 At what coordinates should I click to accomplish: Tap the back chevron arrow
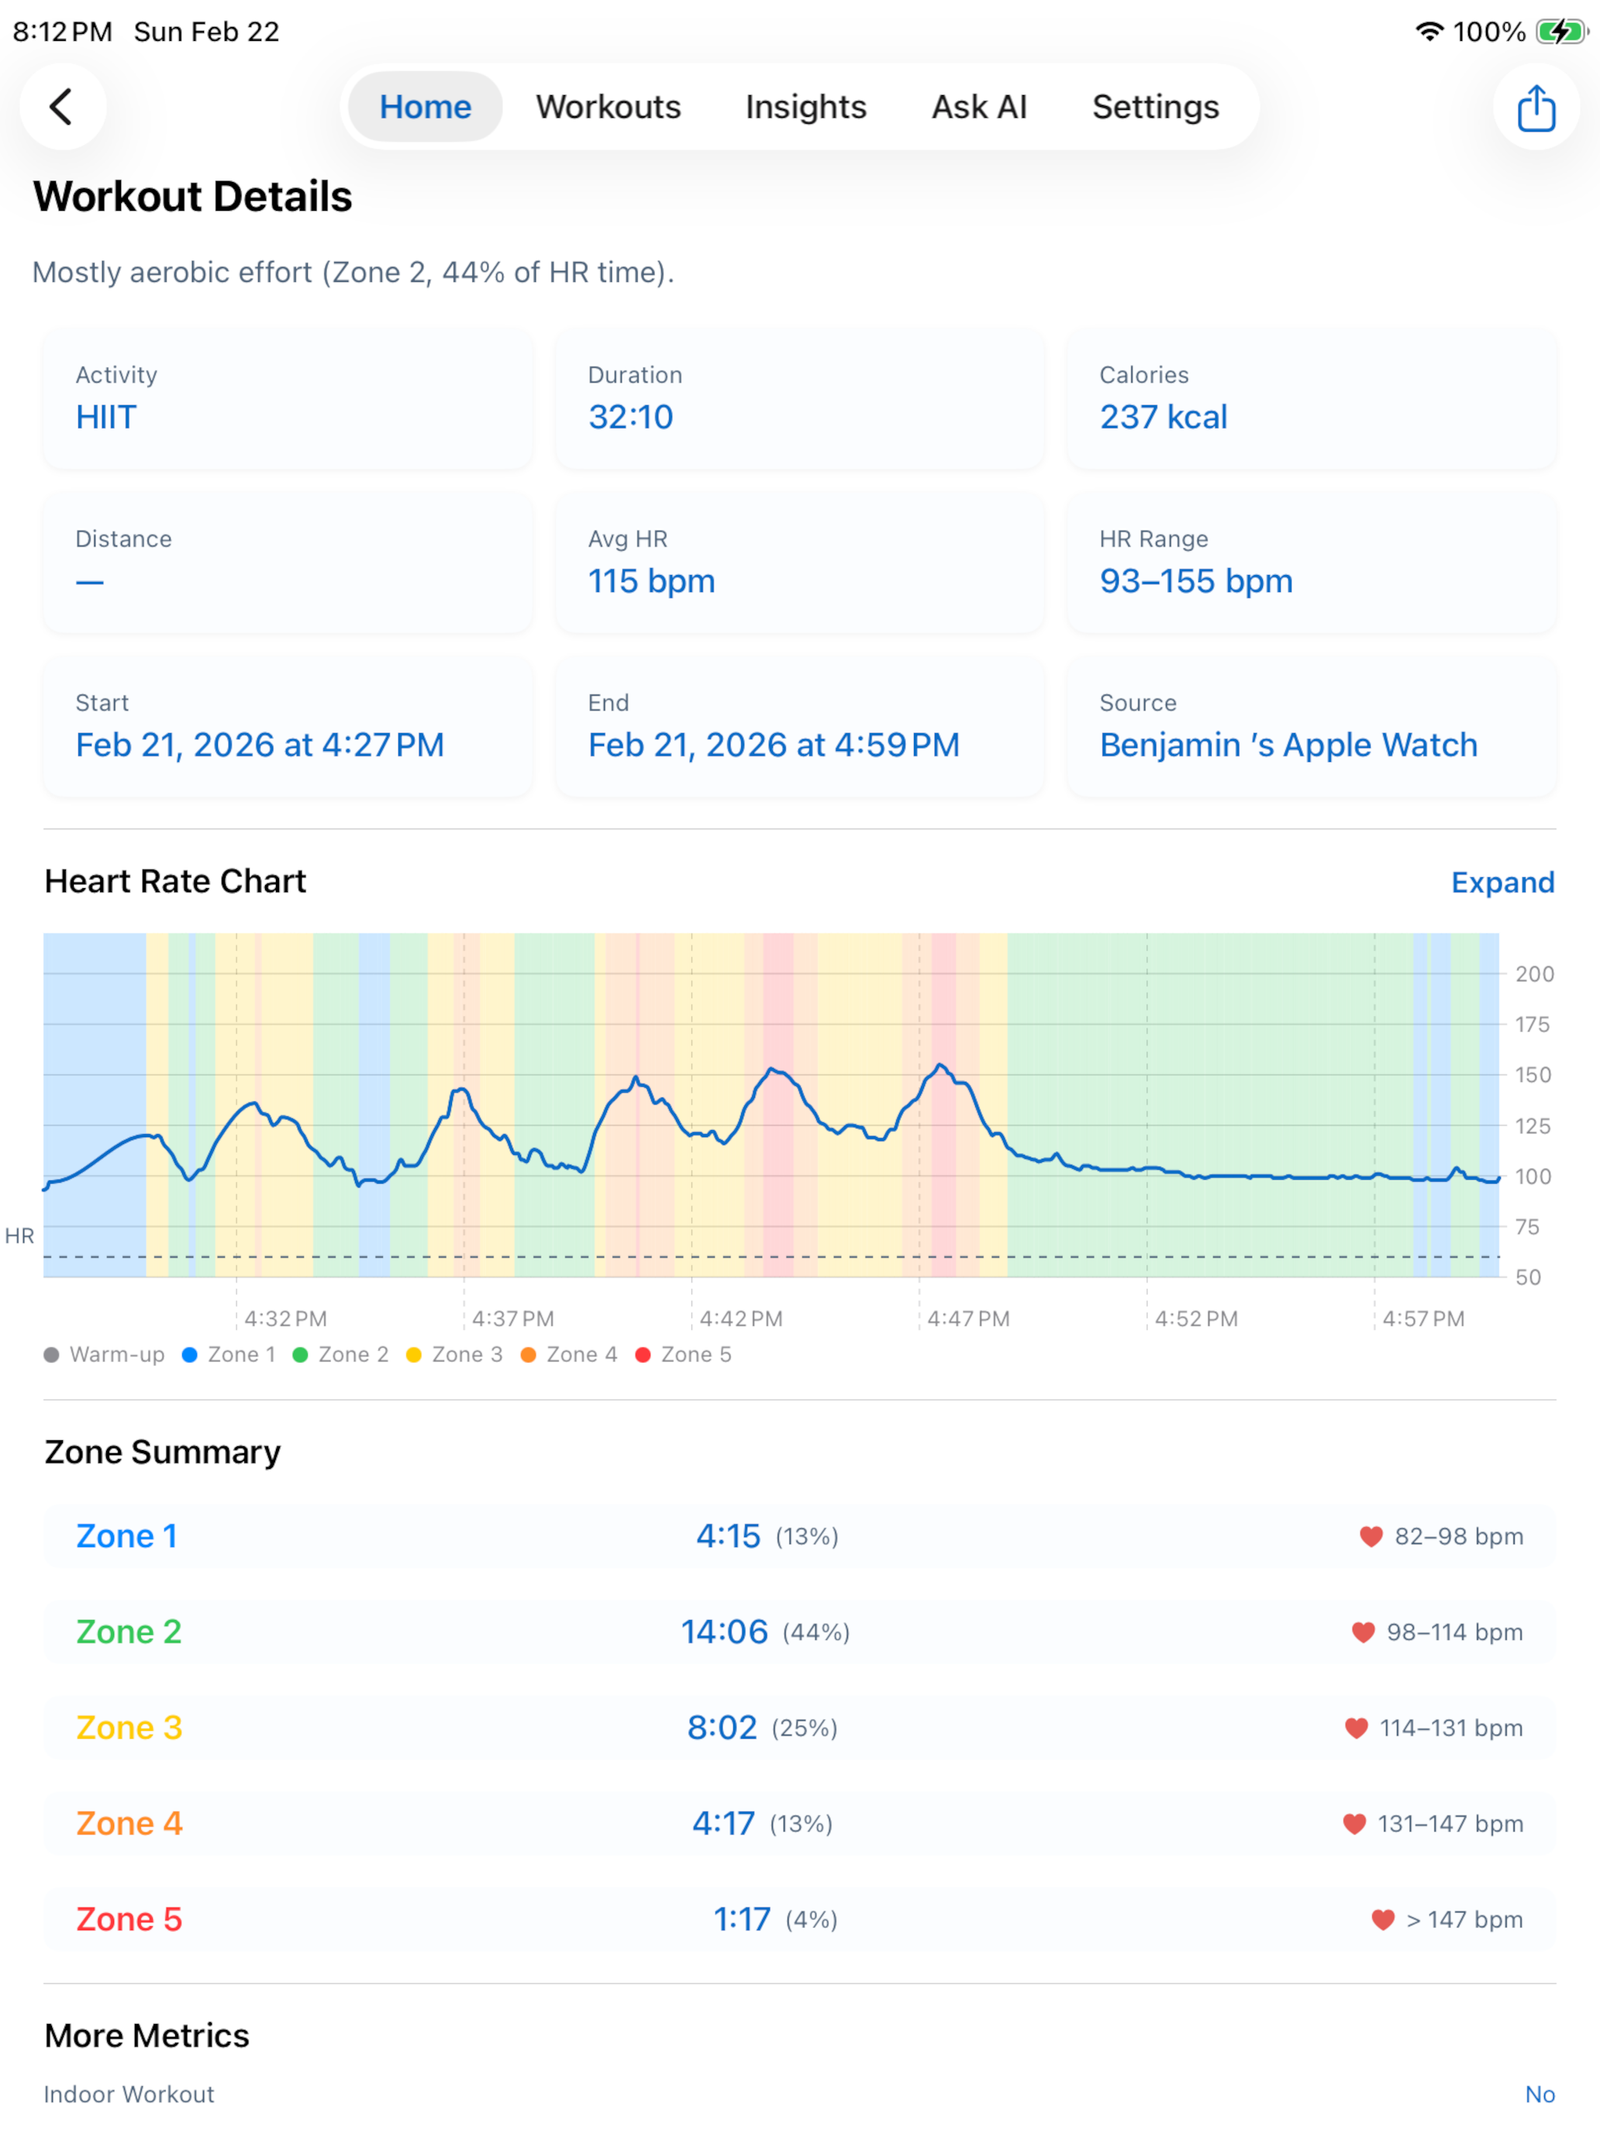pyautogui.click(x=62, y=107)
